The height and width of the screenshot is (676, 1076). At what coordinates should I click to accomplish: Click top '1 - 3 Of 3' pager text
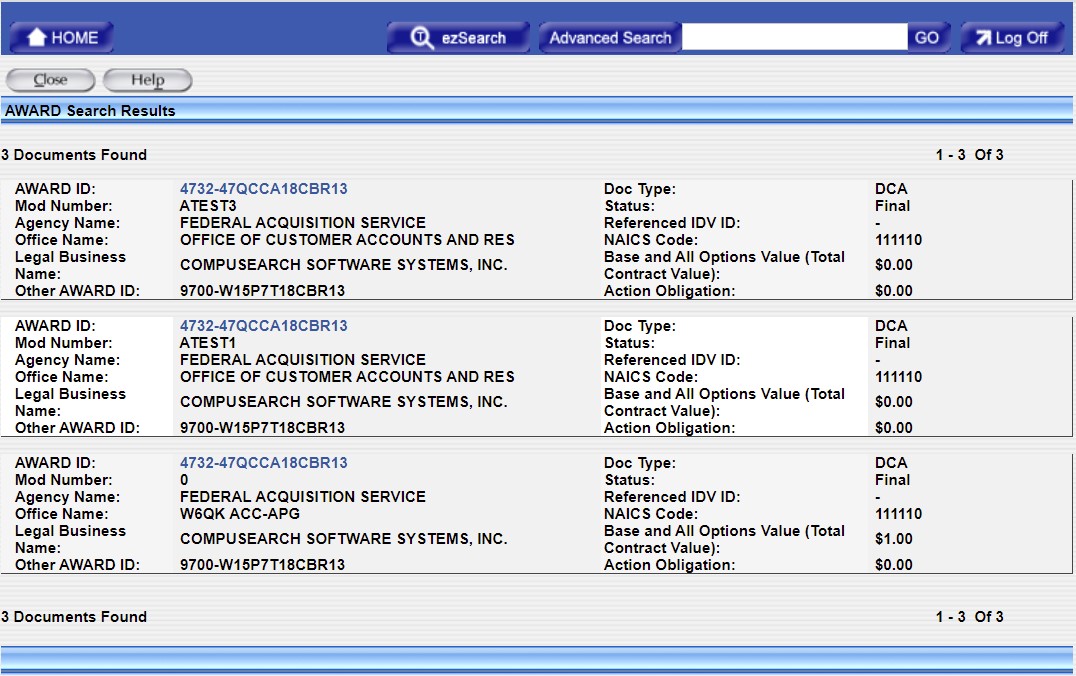[x=969, y=155]
